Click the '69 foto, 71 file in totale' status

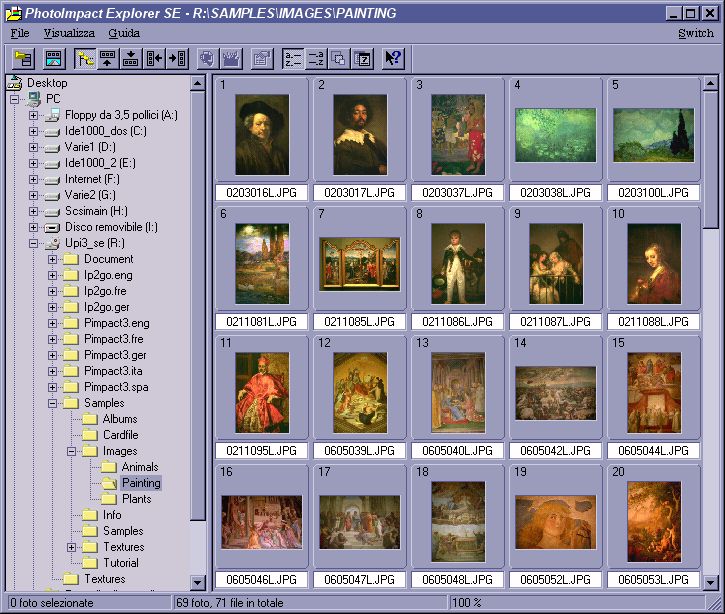230,603
